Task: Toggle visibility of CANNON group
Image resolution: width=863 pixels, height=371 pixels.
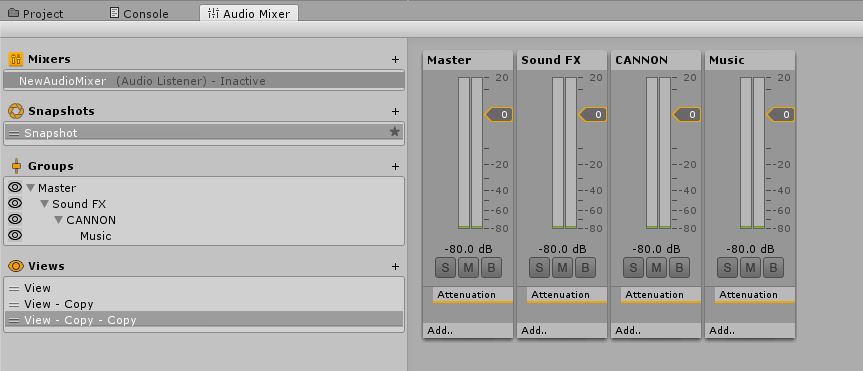Action: click(15, 219)
